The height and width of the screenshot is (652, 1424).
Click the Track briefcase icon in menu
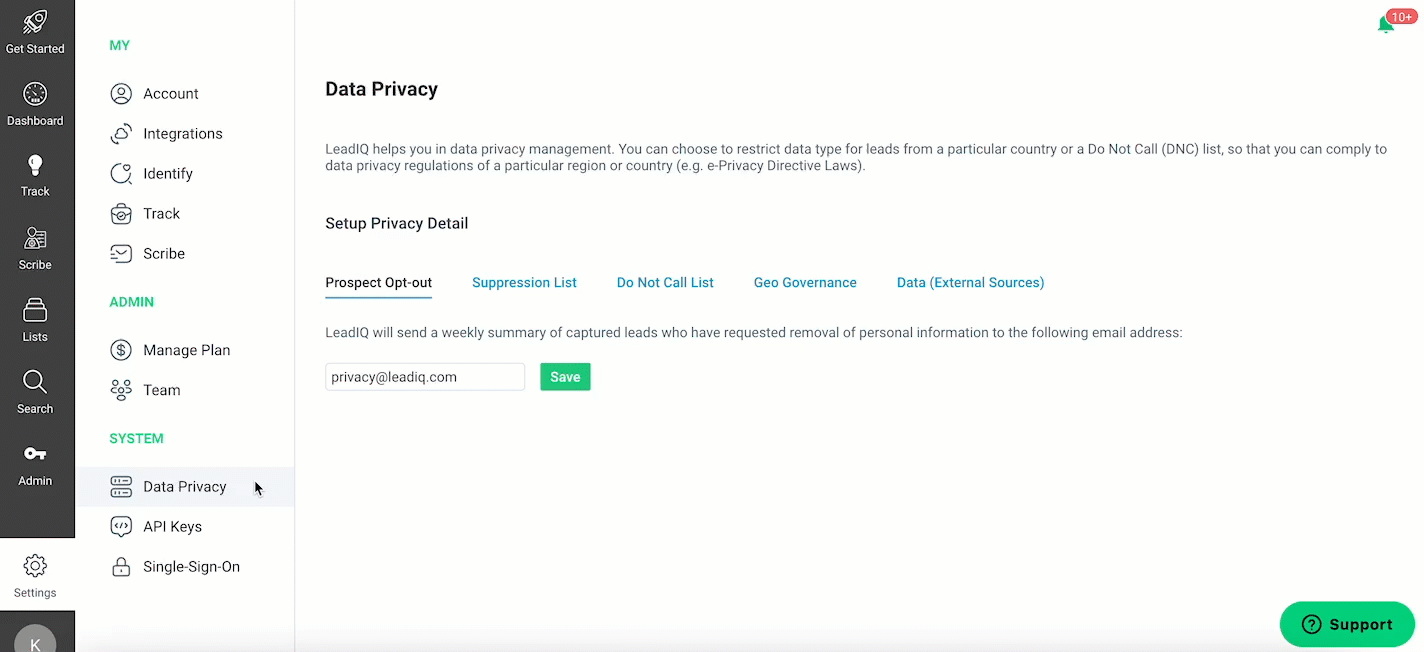click(x=121, y=214)
